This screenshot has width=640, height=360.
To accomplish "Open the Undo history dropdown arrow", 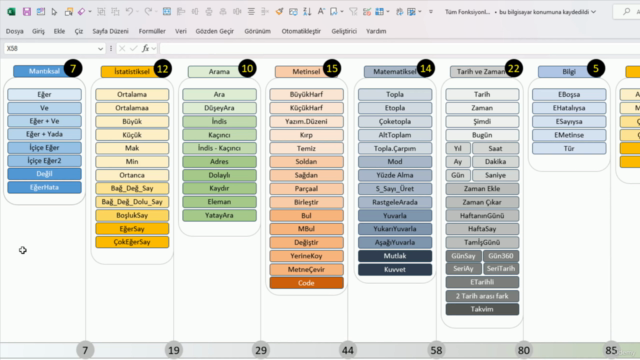I will coord(137,12).
